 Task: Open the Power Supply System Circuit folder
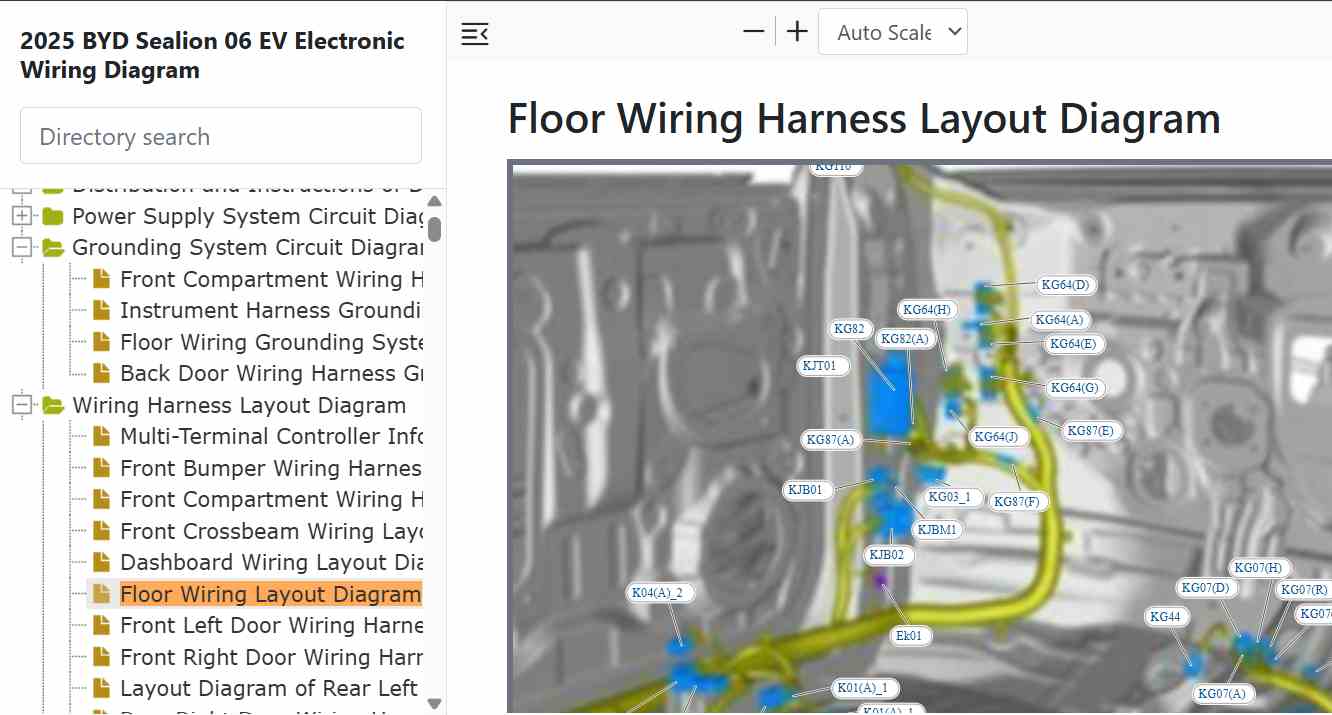pos(248,216)
